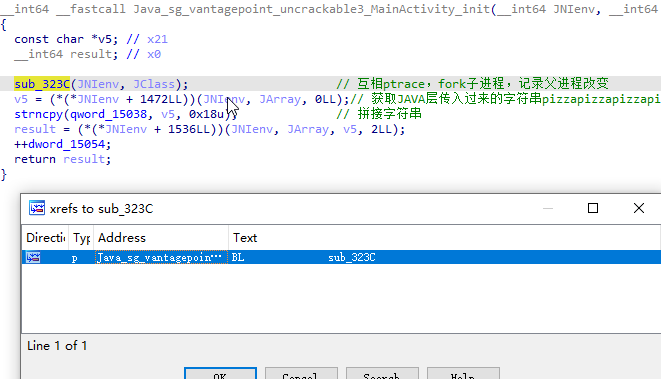Click 'return result;' line in code
This screenshot has width=661, height=379.
pyautogui.click(x=62, y=159)
